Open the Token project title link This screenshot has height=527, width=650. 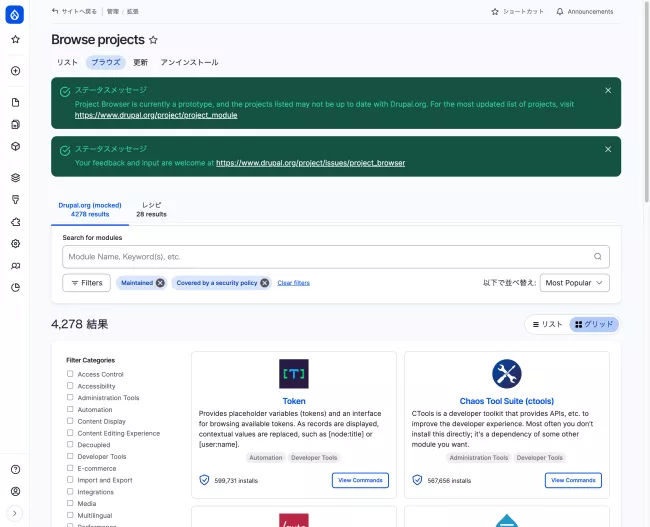click(x=294, y=401)
